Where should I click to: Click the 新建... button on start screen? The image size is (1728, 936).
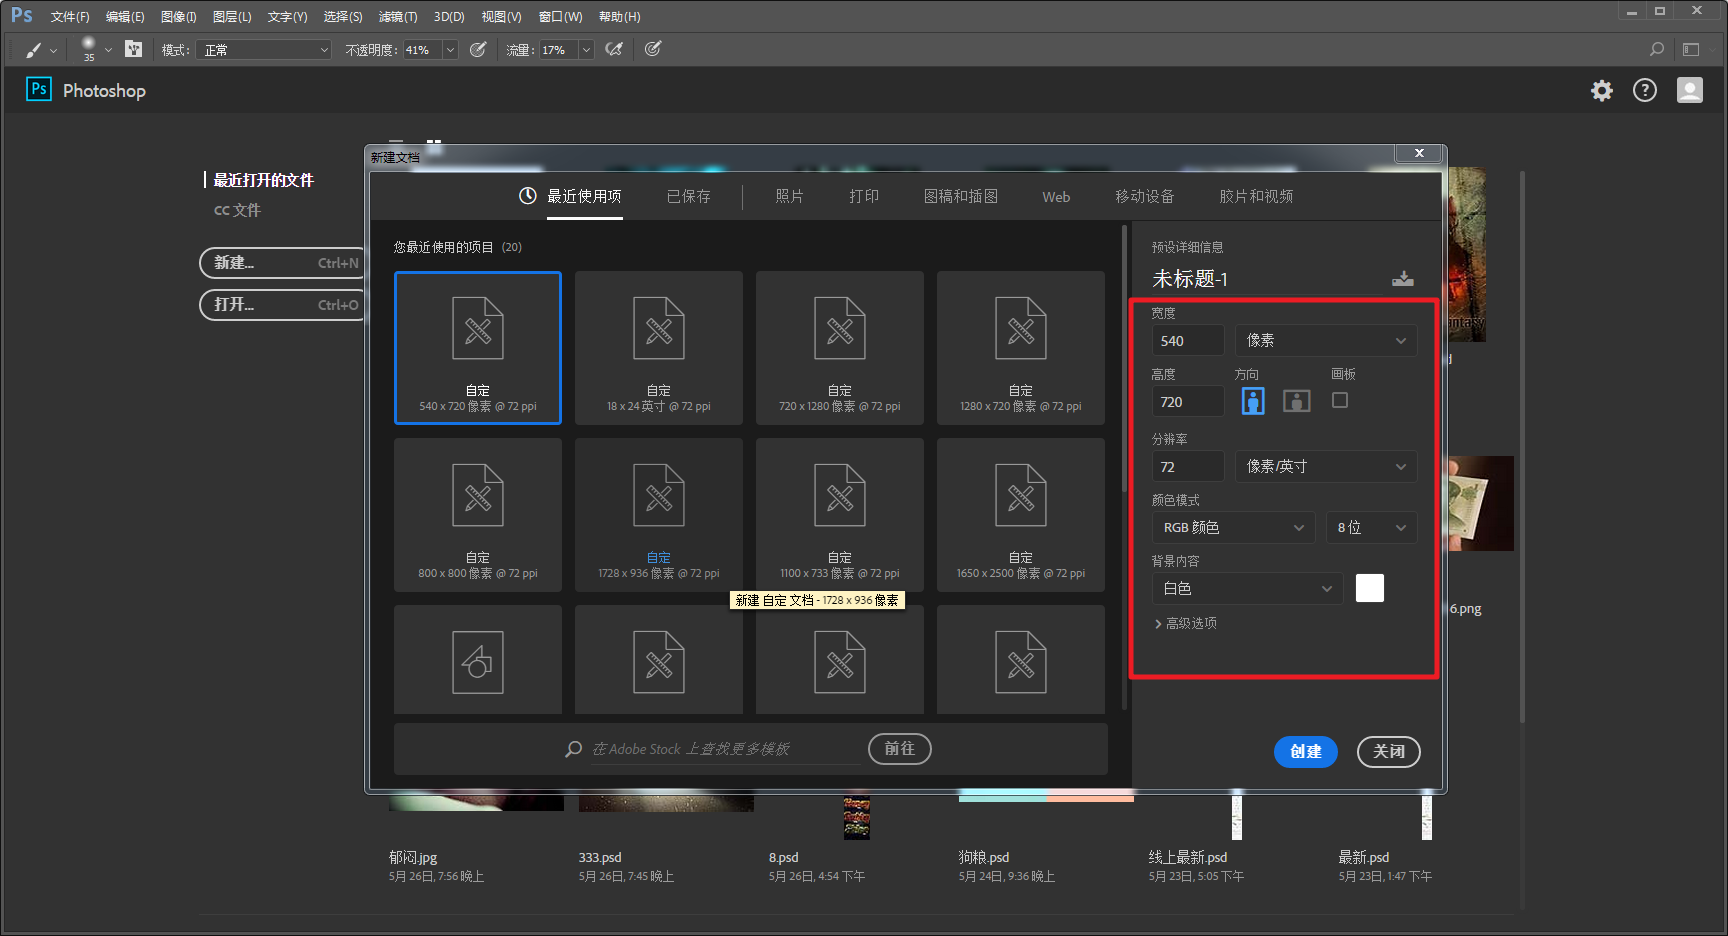[284, 263]
